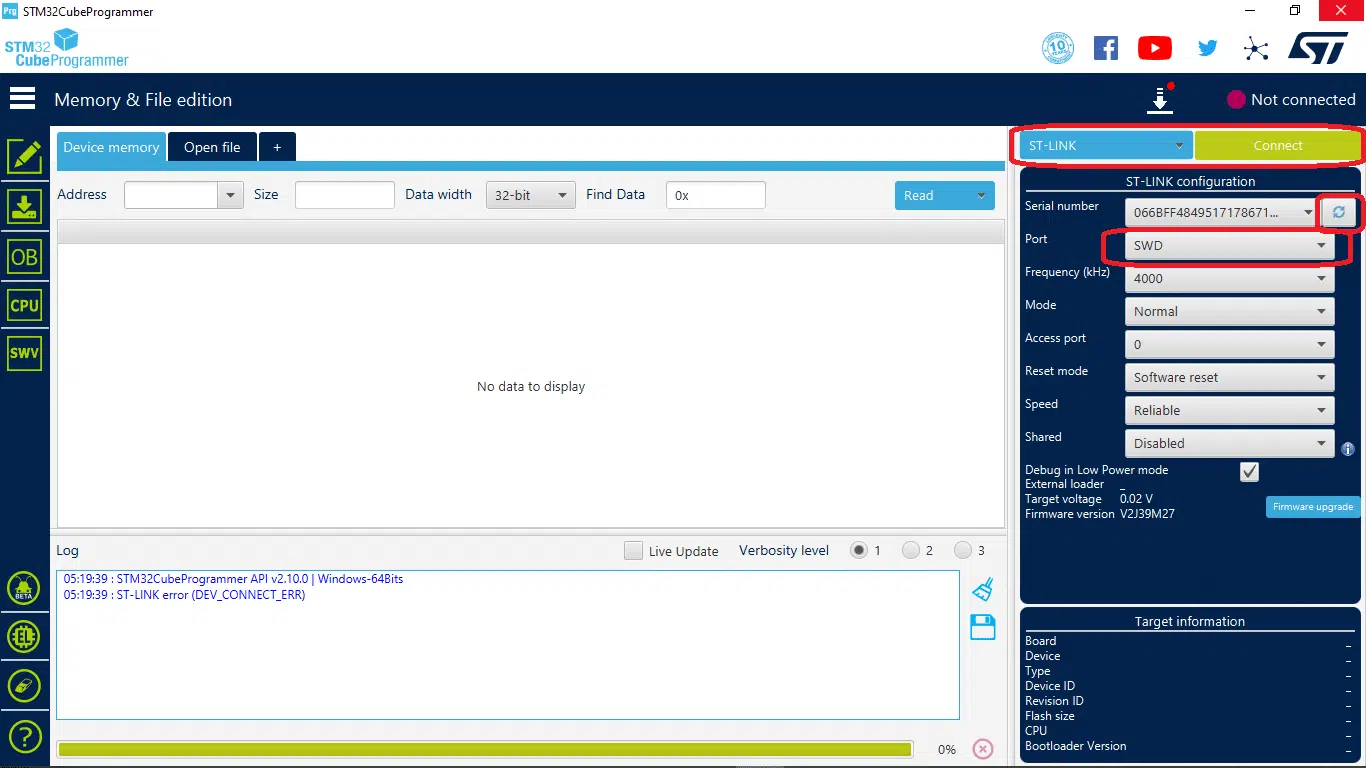Click the green Connect button

click(1278, 146)
